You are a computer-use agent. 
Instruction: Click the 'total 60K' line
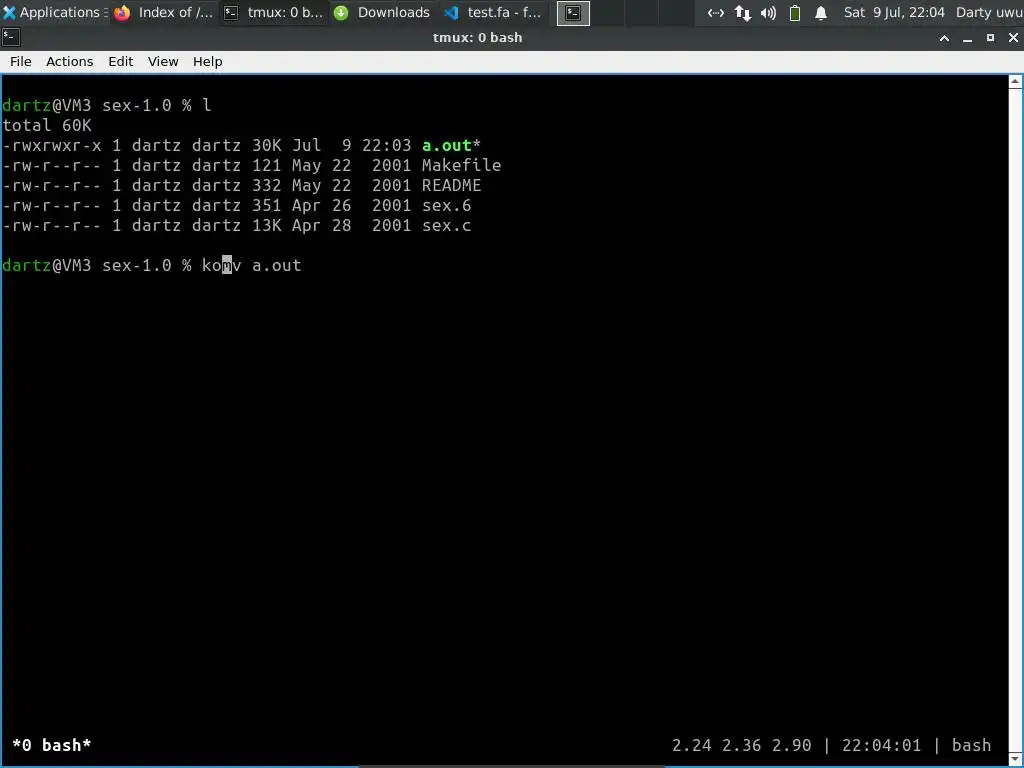(x=47, y=125)
